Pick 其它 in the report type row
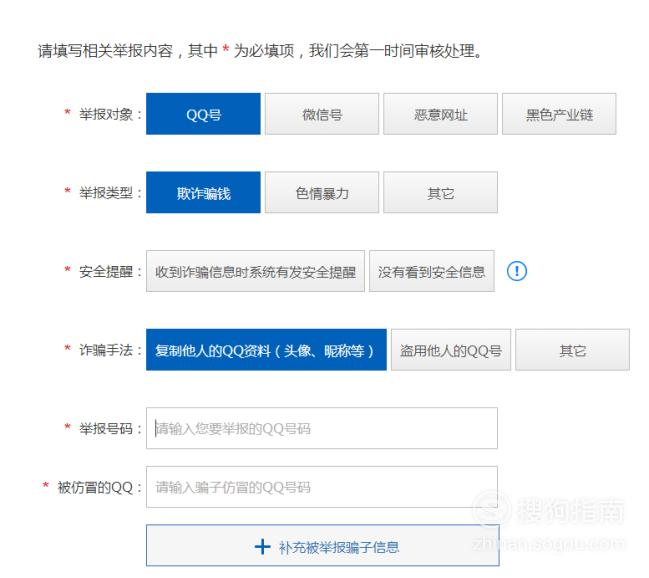The width and height of the screenshot is (649, 578). 440,193
